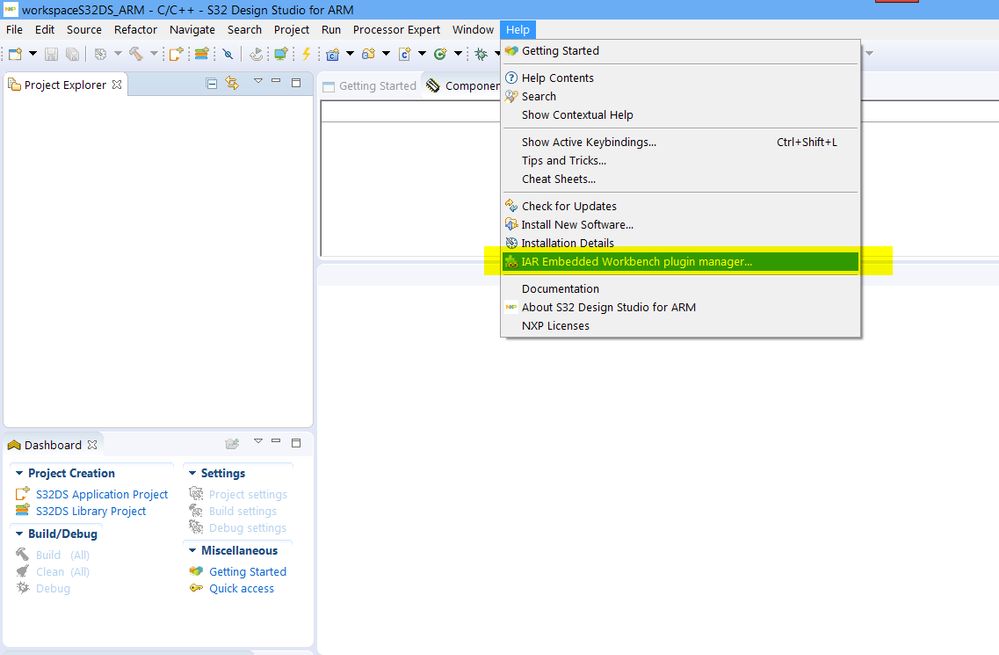Collapse All in Project Explorer
The image size is (999, 655).
coord(212,83)
